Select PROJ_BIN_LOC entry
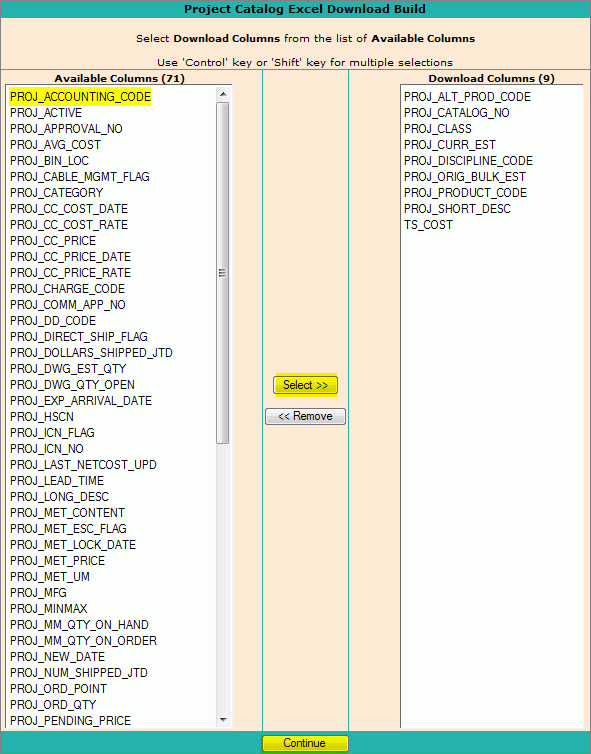The height and width of the screenshot is (754, 591). coord(50,161)
